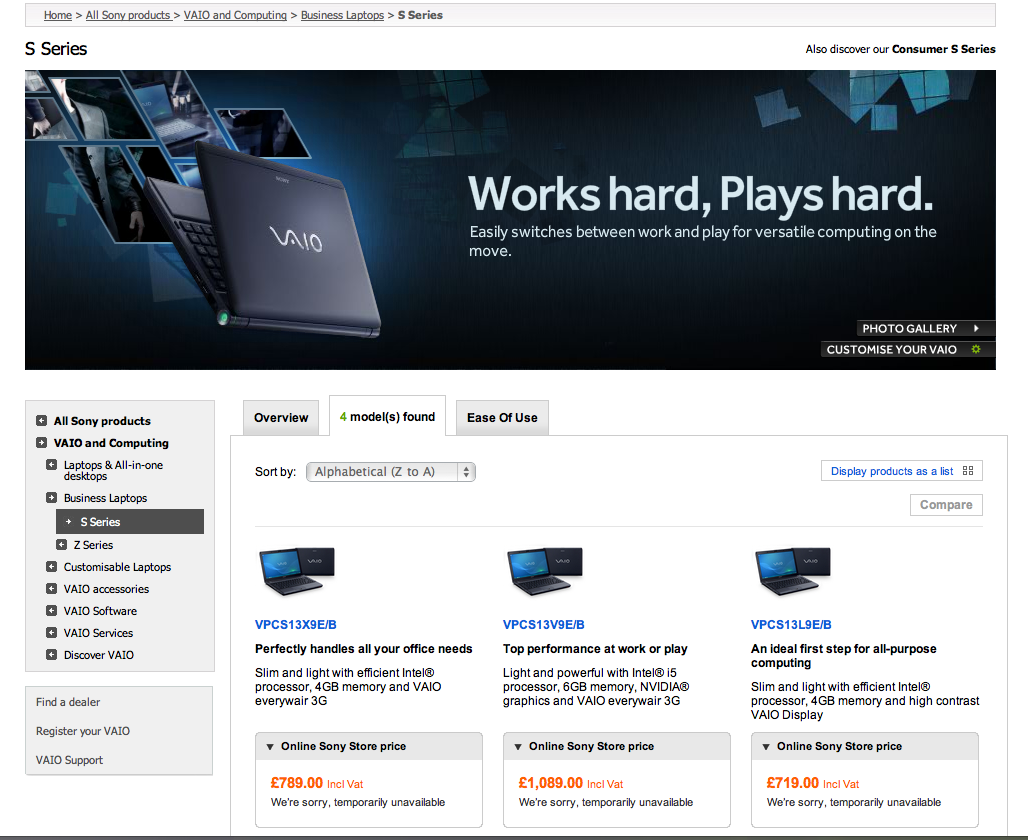Viewport: 1028px width, 840px height.
Task: Collapse VPCS13X9E/B Online Sony Store price triangle
Action: (x=270, y=747)
